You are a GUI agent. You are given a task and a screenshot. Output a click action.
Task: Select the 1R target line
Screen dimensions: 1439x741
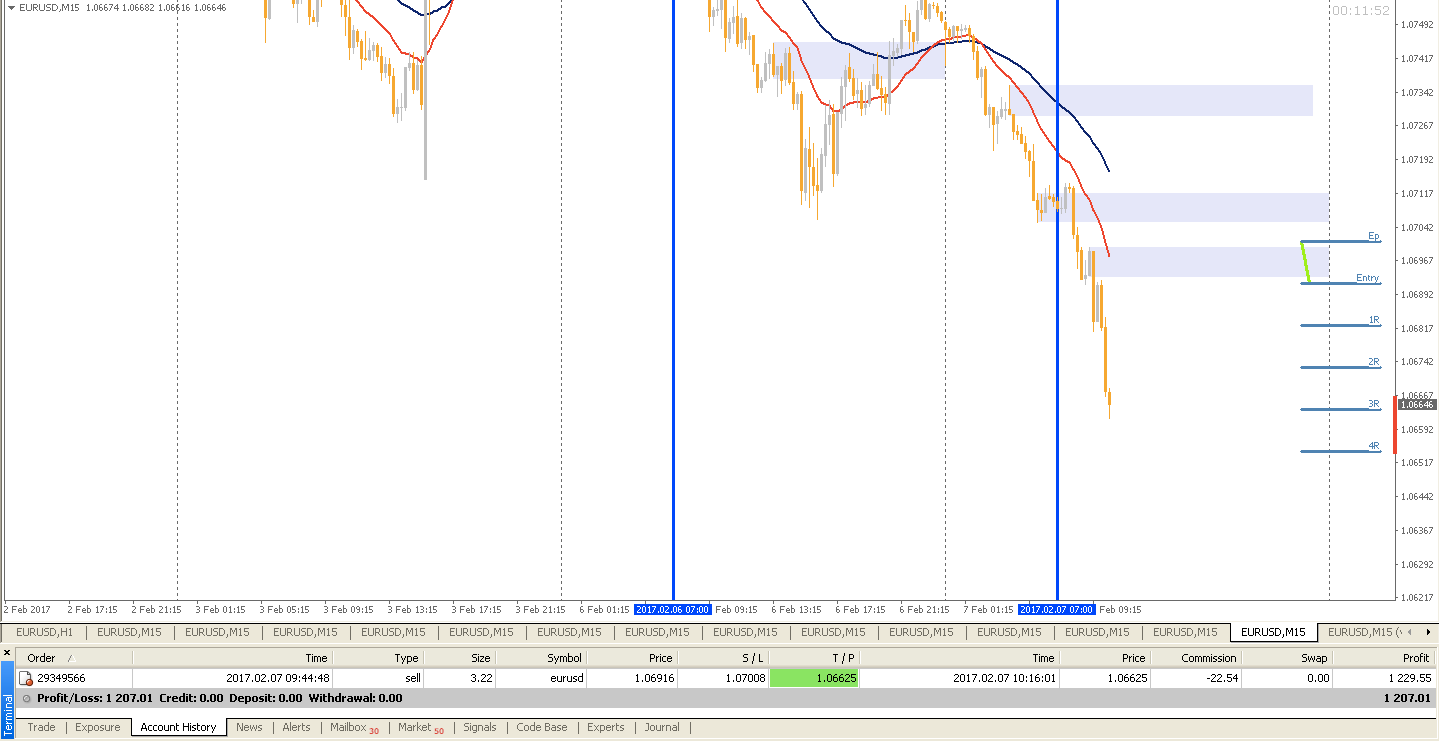click(x=1340, y=326)
